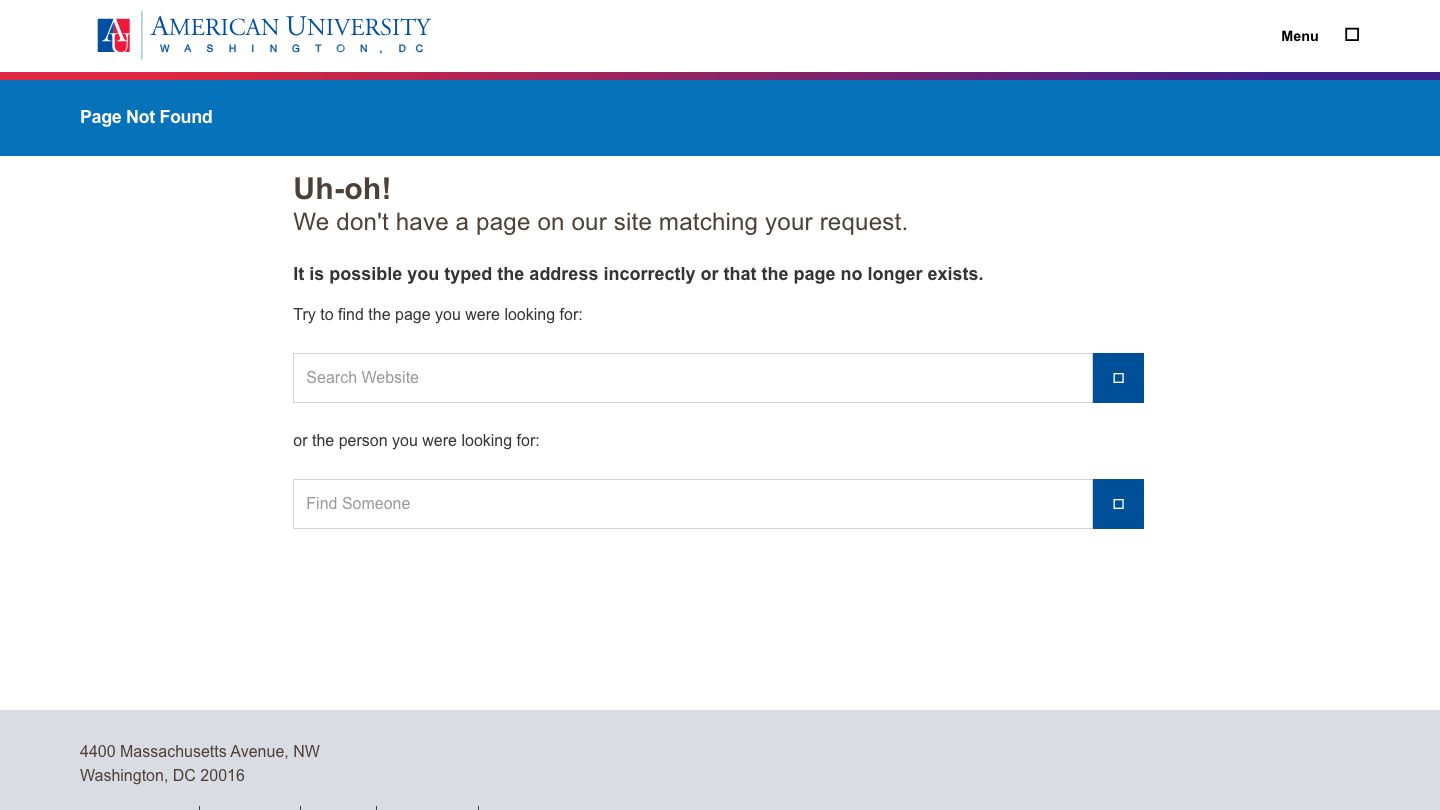
Task: Click the WASHINGTON, DC tagline under logo
Action: pos(292,49)
